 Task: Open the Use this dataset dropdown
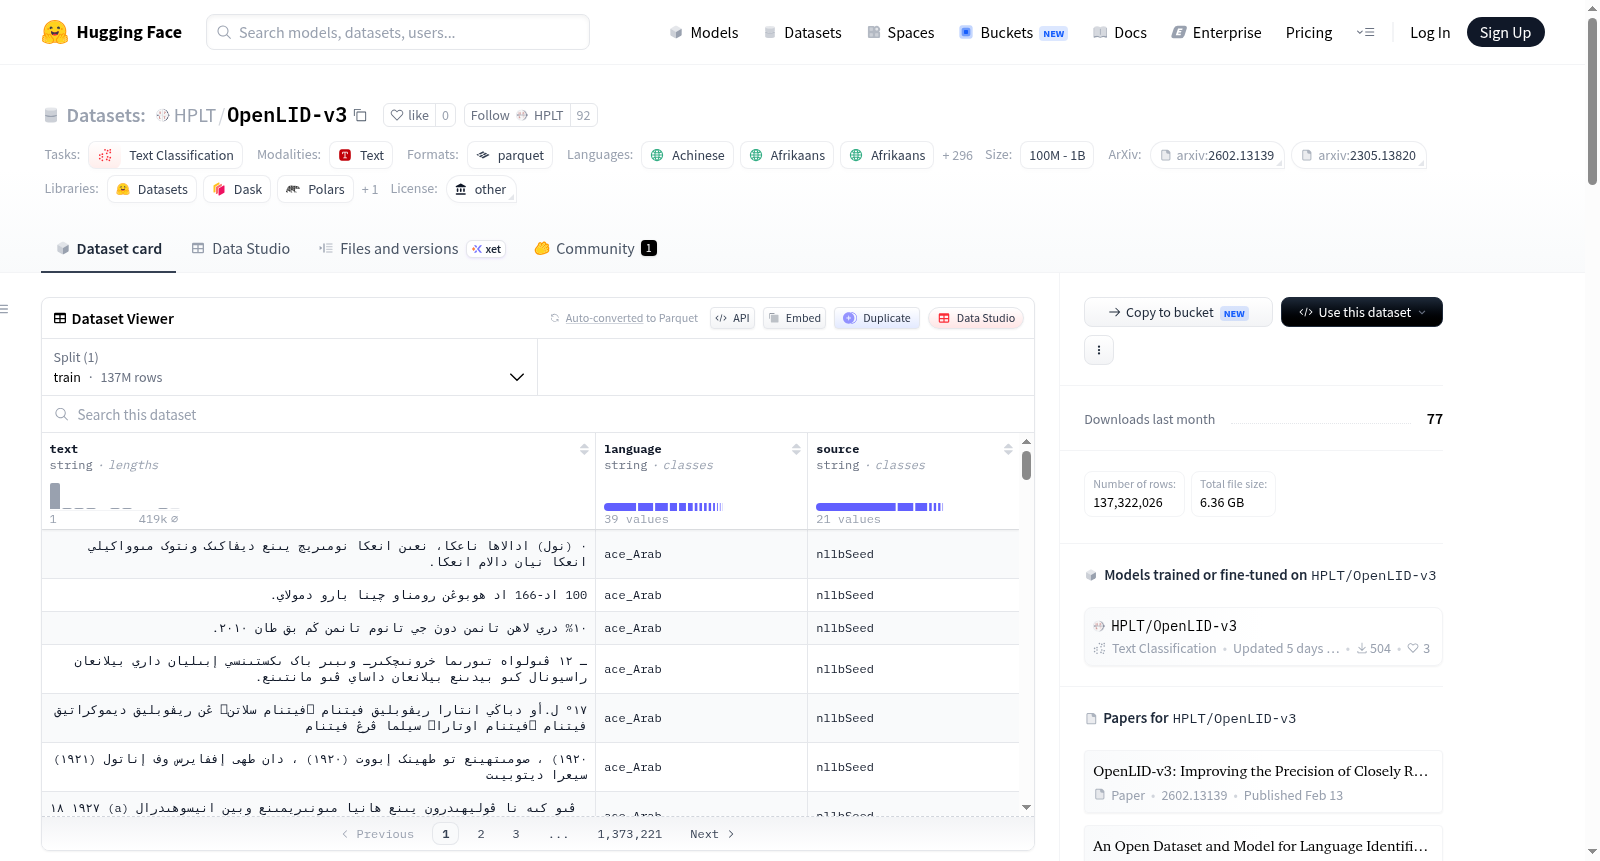(x=1362, y=312)
